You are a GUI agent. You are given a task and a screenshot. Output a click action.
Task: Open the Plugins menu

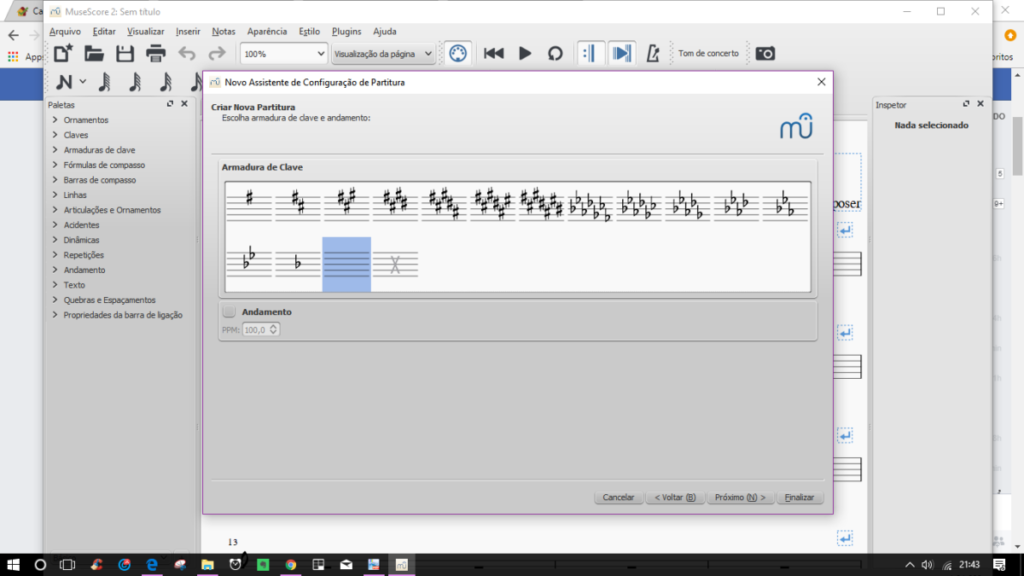click(x=346, y=31)
